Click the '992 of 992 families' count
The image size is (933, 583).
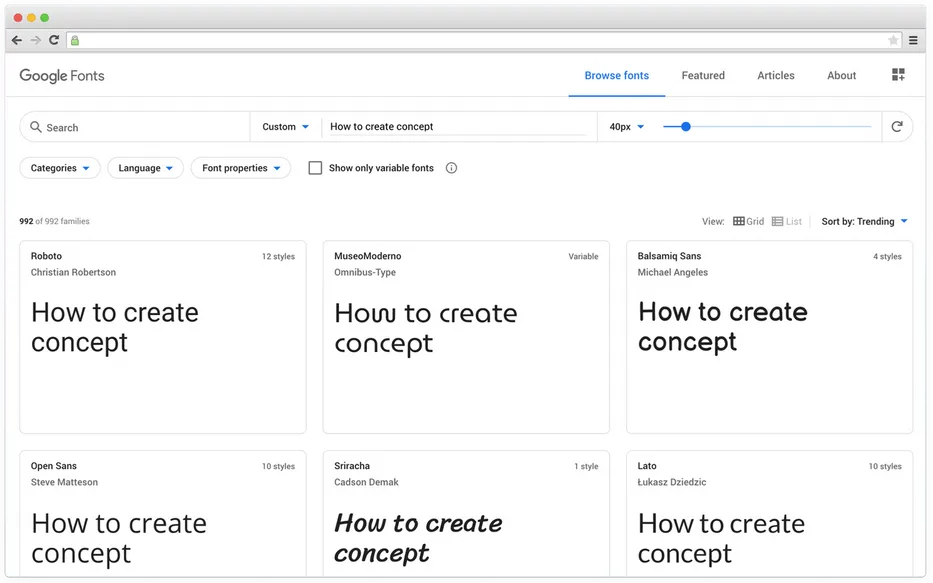[54, 221]
